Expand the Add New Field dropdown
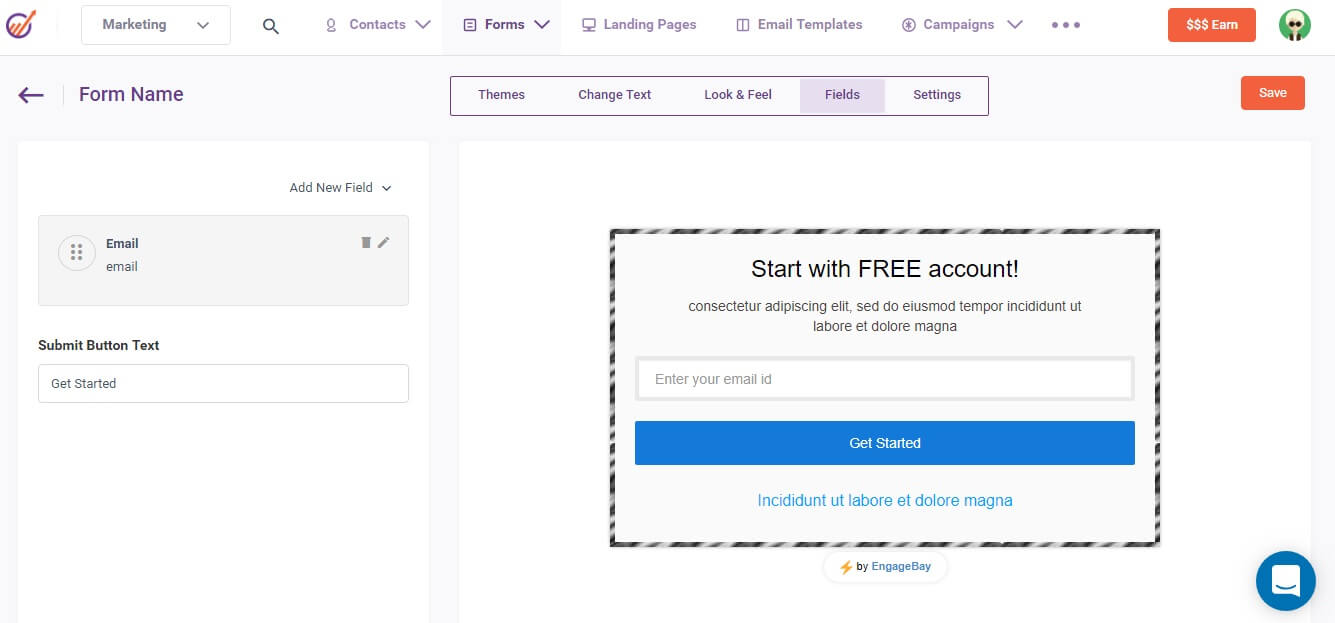The height and width of the screenshot is (623, 1335). coord(340,187)
